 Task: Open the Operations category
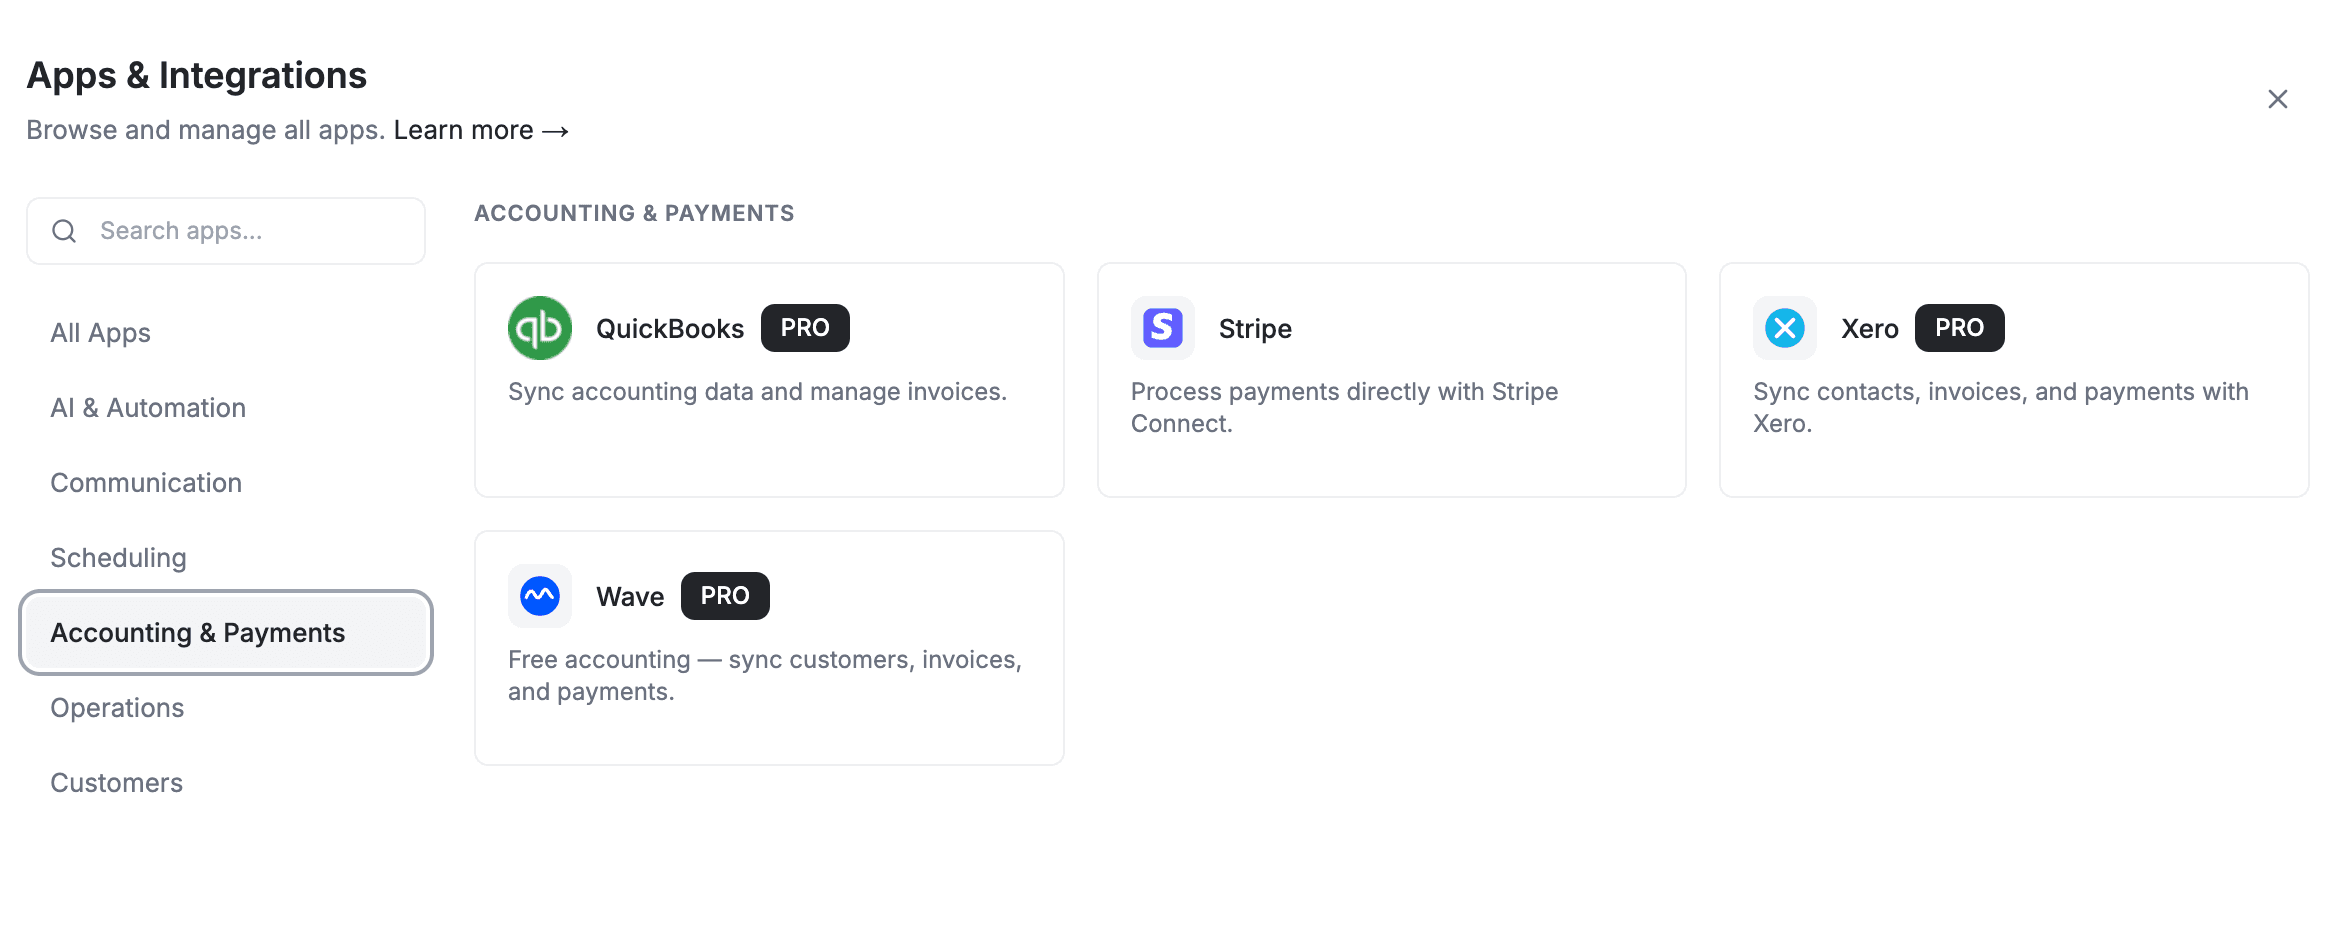tap(117, 707)
